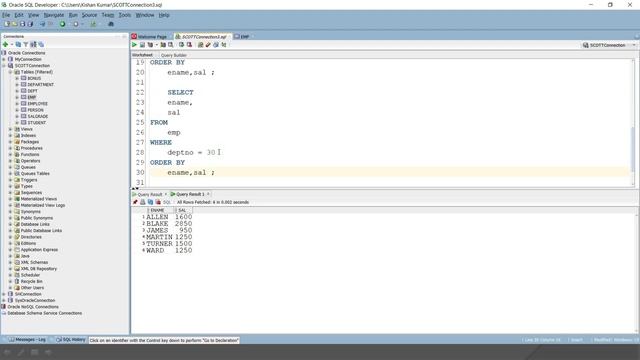Click the Apply Filter funnel icon in Connections
This screenshot has height=360, width=640.
click(x=26, y=44)
